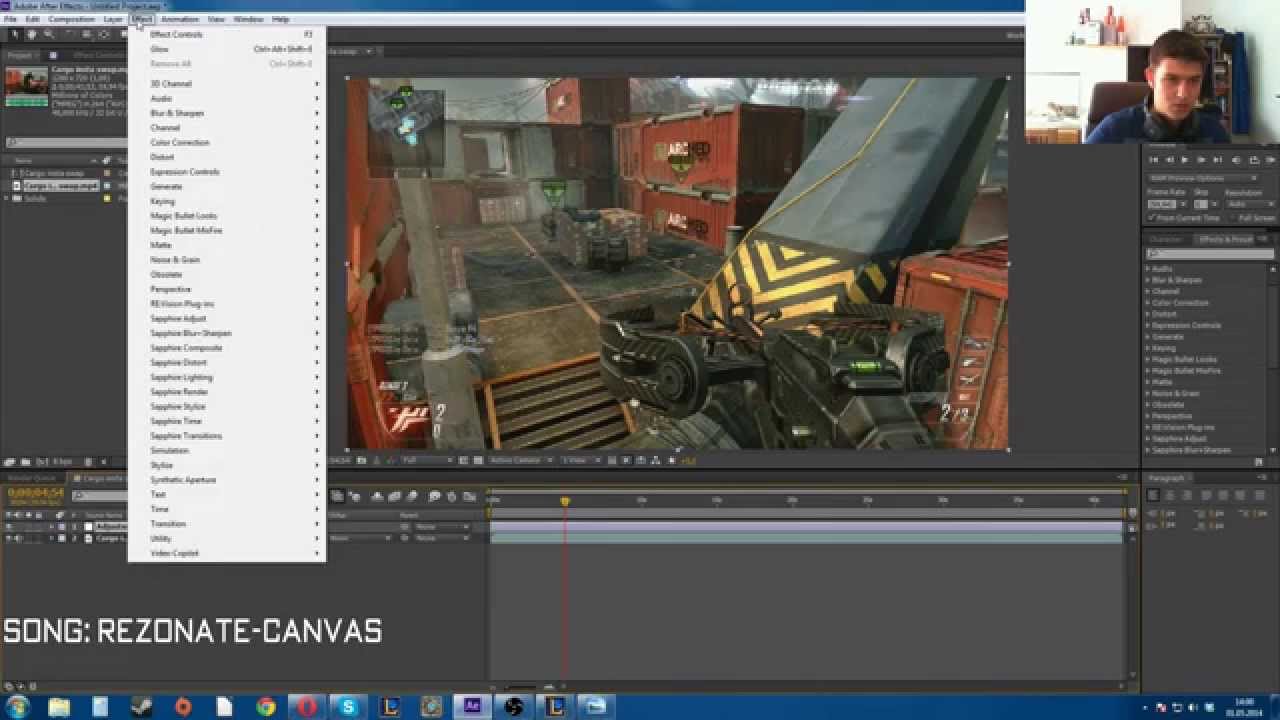
Task: Click the After Effects taskbar icon
Action: click(x=471, y=707)
